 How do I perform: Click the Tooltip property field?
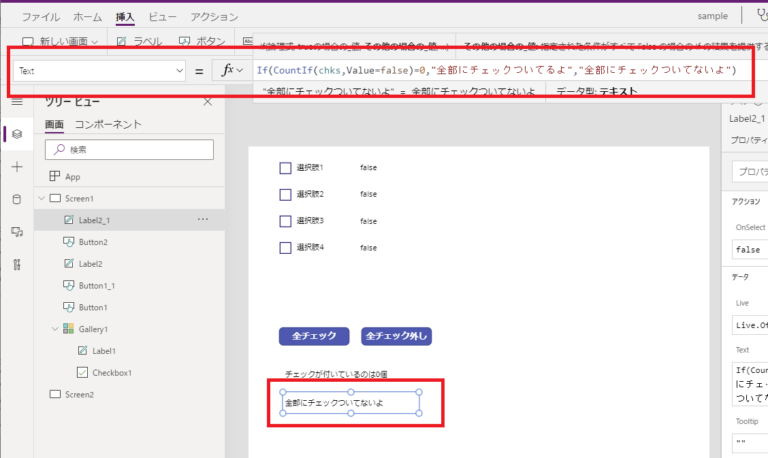(750, 443)
